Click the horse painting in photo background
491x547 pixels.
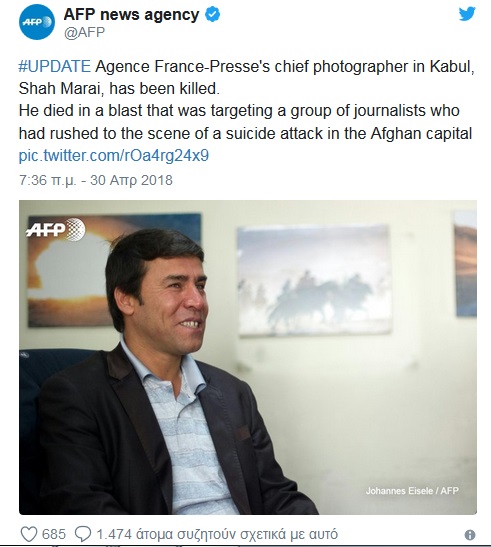(x=314, y=281)
